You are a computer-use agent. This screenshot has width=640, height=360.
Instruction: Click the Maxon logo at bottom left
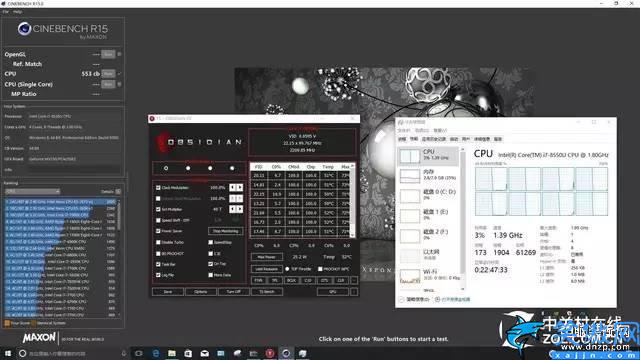click(x=39, y=338)
